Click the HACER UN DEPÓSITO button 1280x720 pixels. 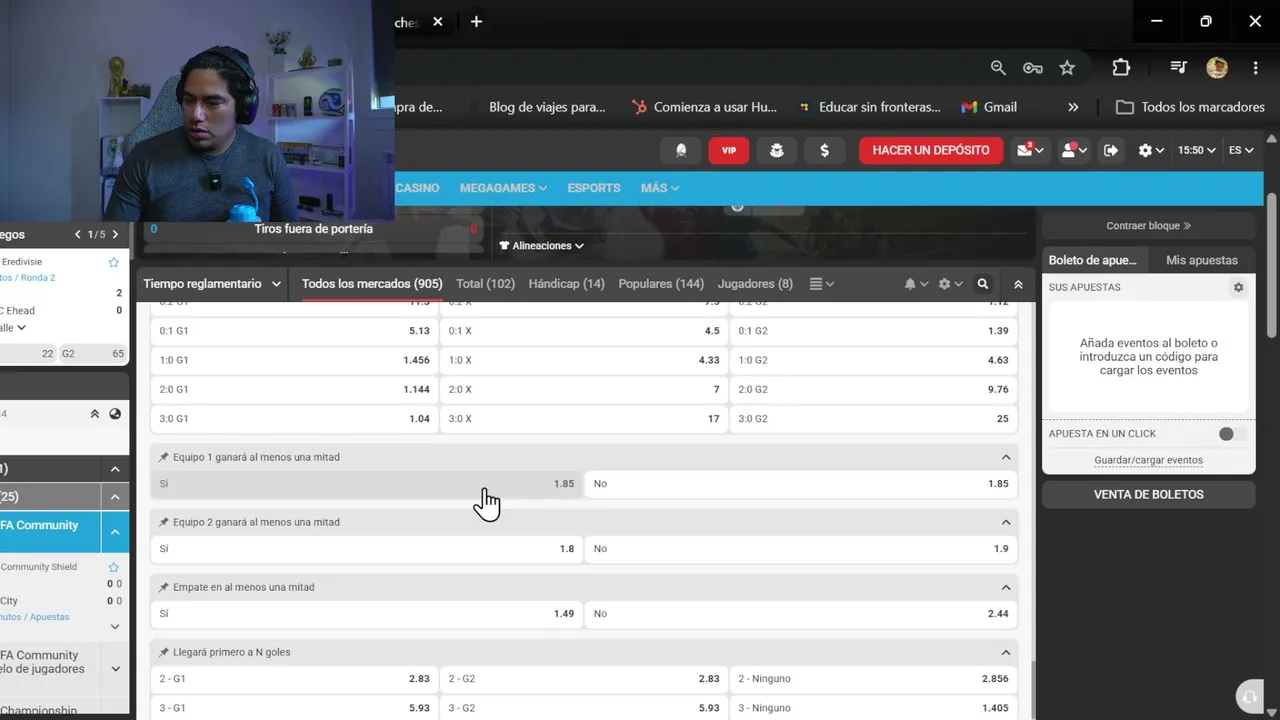point(931,150)
